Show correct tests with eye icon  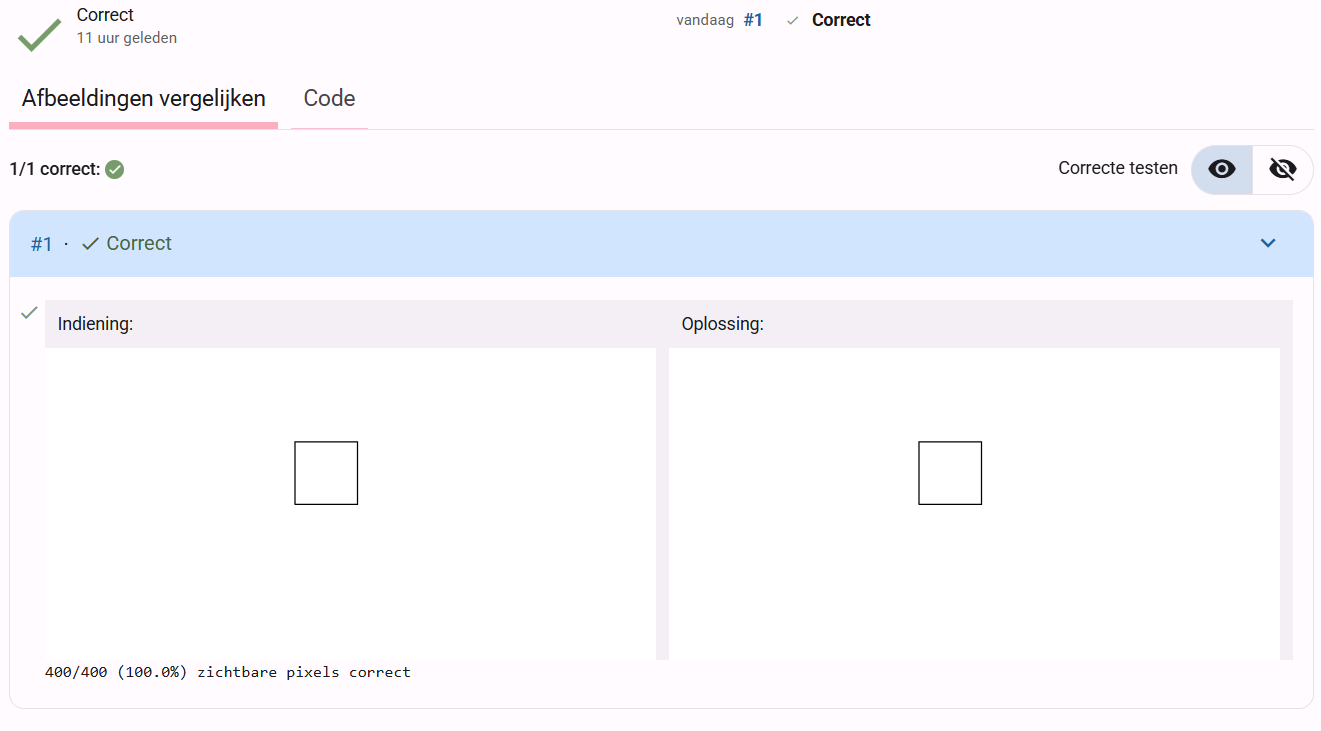click(1222, 169)
